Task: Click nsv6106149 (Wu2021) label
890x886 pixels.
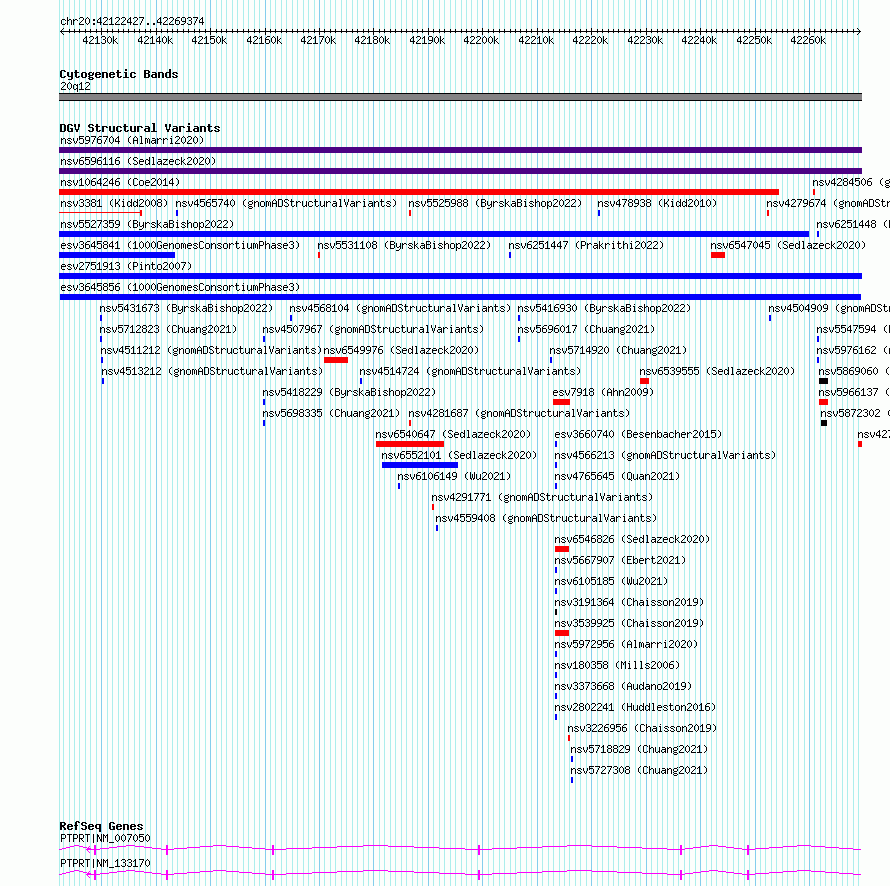Action: click(454, 476)
